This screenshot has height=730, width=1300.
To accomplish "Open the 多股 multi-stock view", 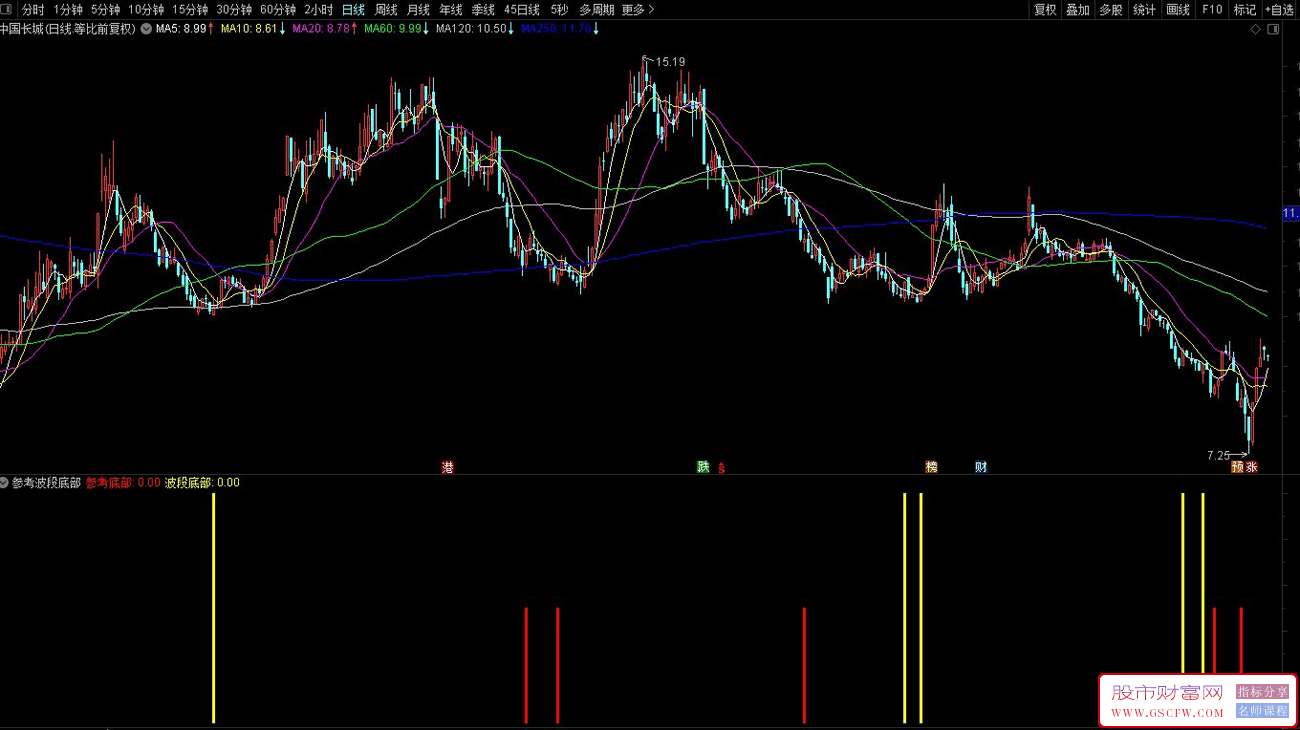I will pos(1111,10).
